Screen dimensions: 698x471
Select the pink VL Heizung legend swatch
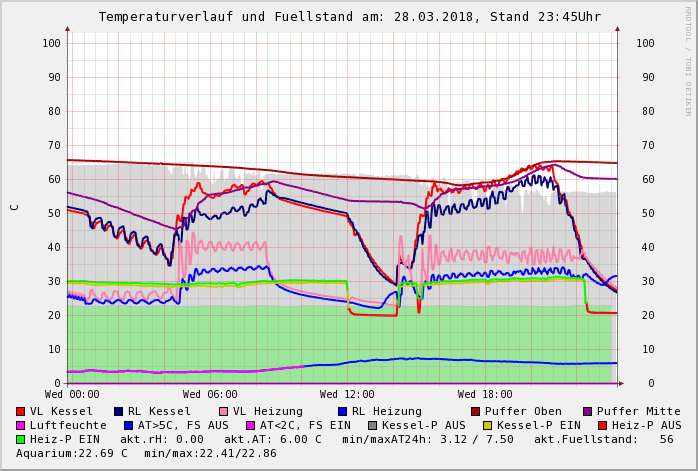[x=224, y=411]
